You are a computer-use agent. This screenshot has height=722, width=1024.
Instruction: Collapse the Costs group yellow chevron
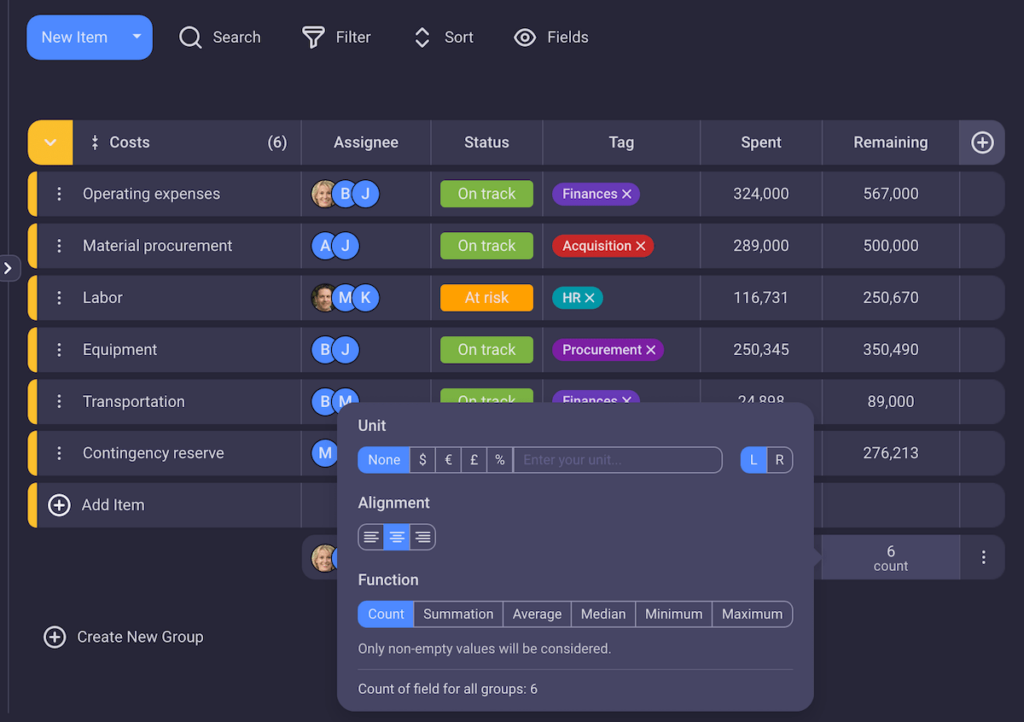point(50,143)
